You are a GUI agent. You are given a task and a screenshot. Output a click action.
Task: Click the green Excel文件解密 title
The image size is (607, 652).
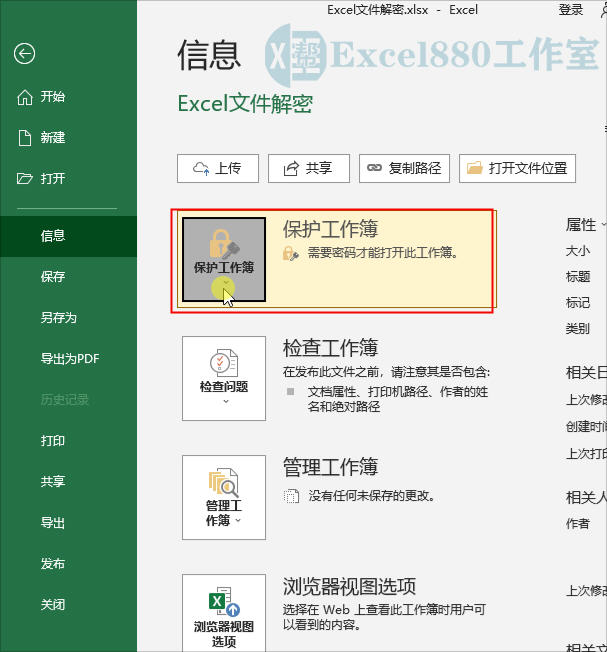click(x=245, y=104)
